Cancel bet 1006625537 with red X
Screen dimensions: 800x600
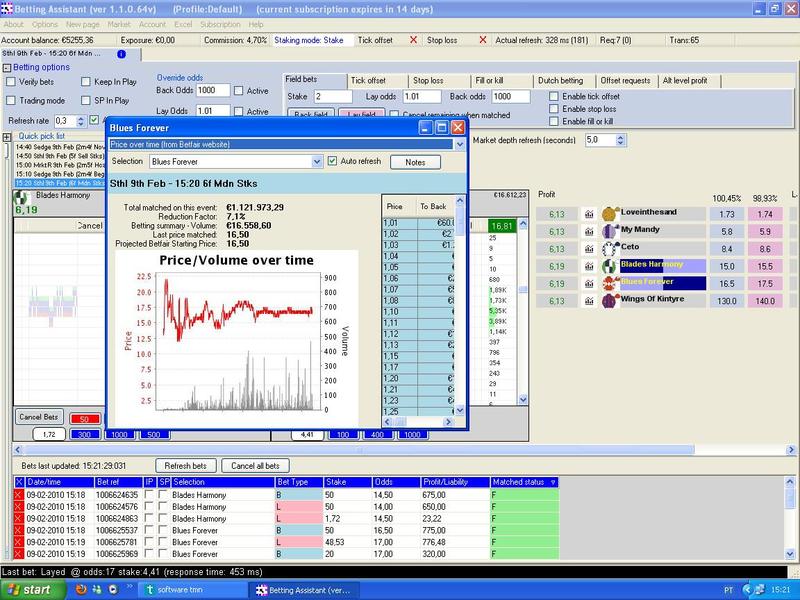pos(19,530)
